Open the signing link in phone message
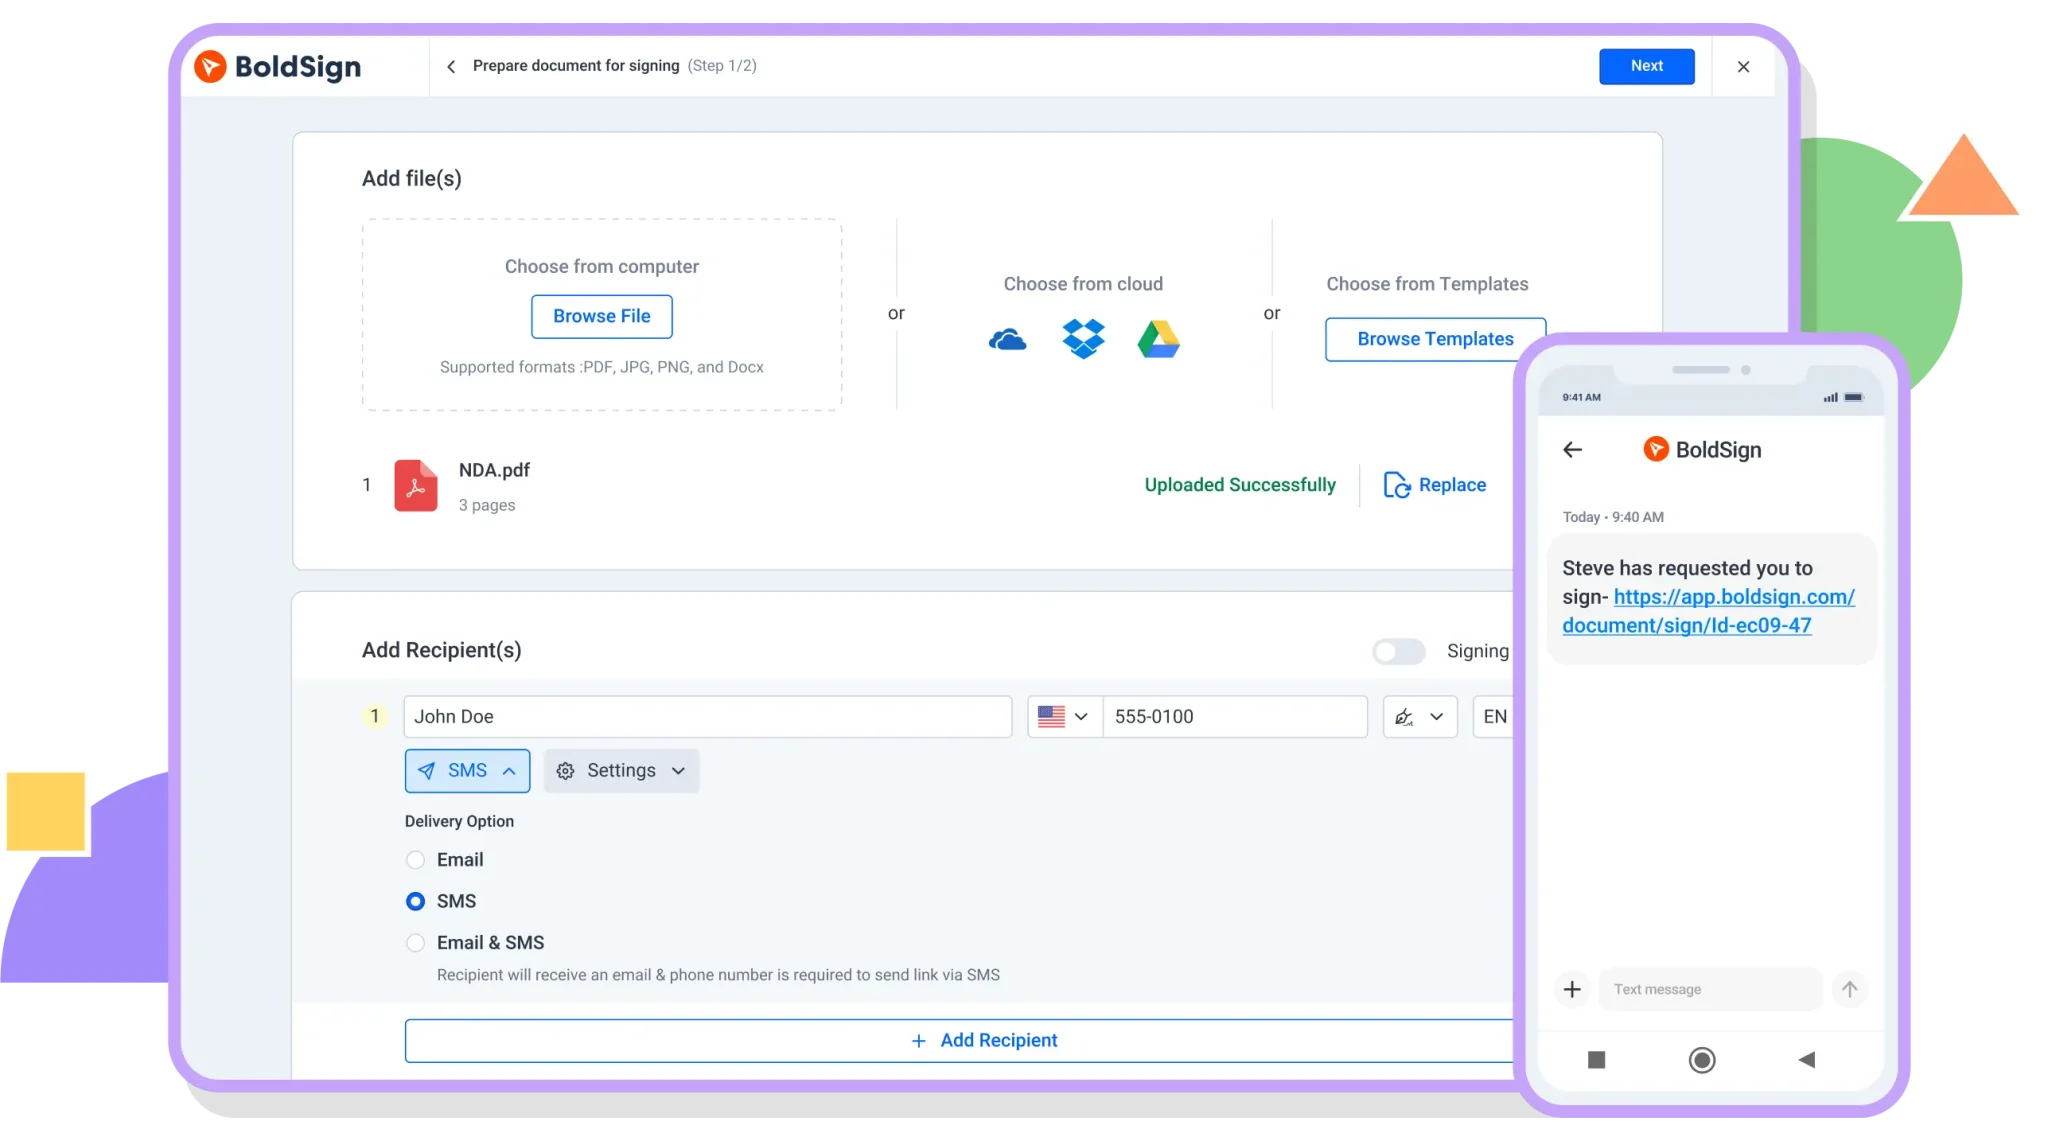Screen dimensions: 2048x1141 click(x=1709, y=611)
